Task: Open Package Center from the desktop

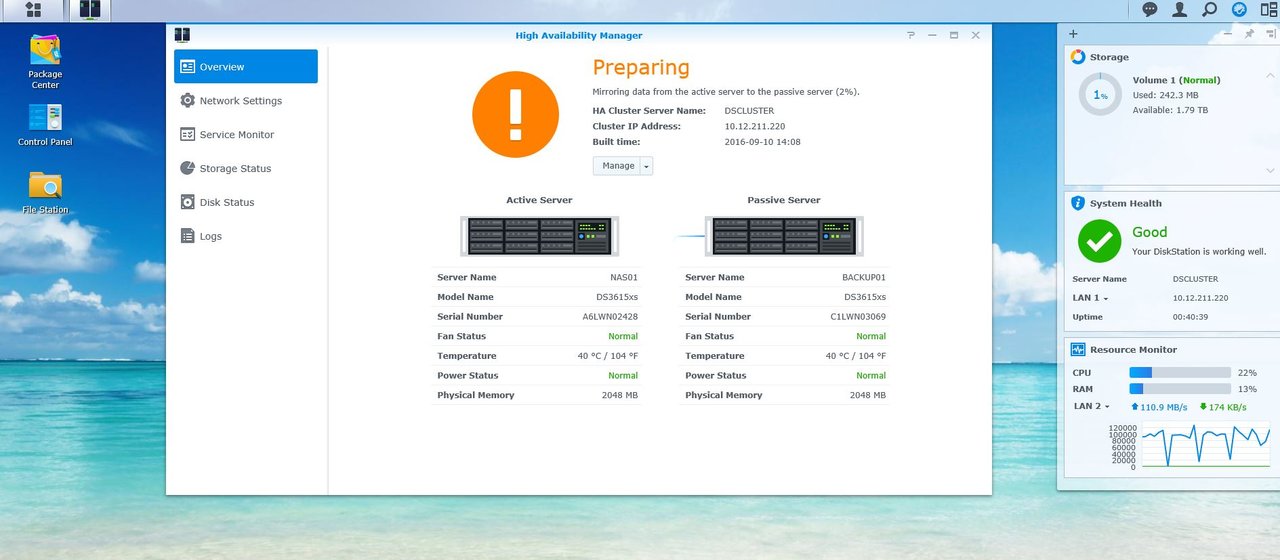Action: click(45, 52)
